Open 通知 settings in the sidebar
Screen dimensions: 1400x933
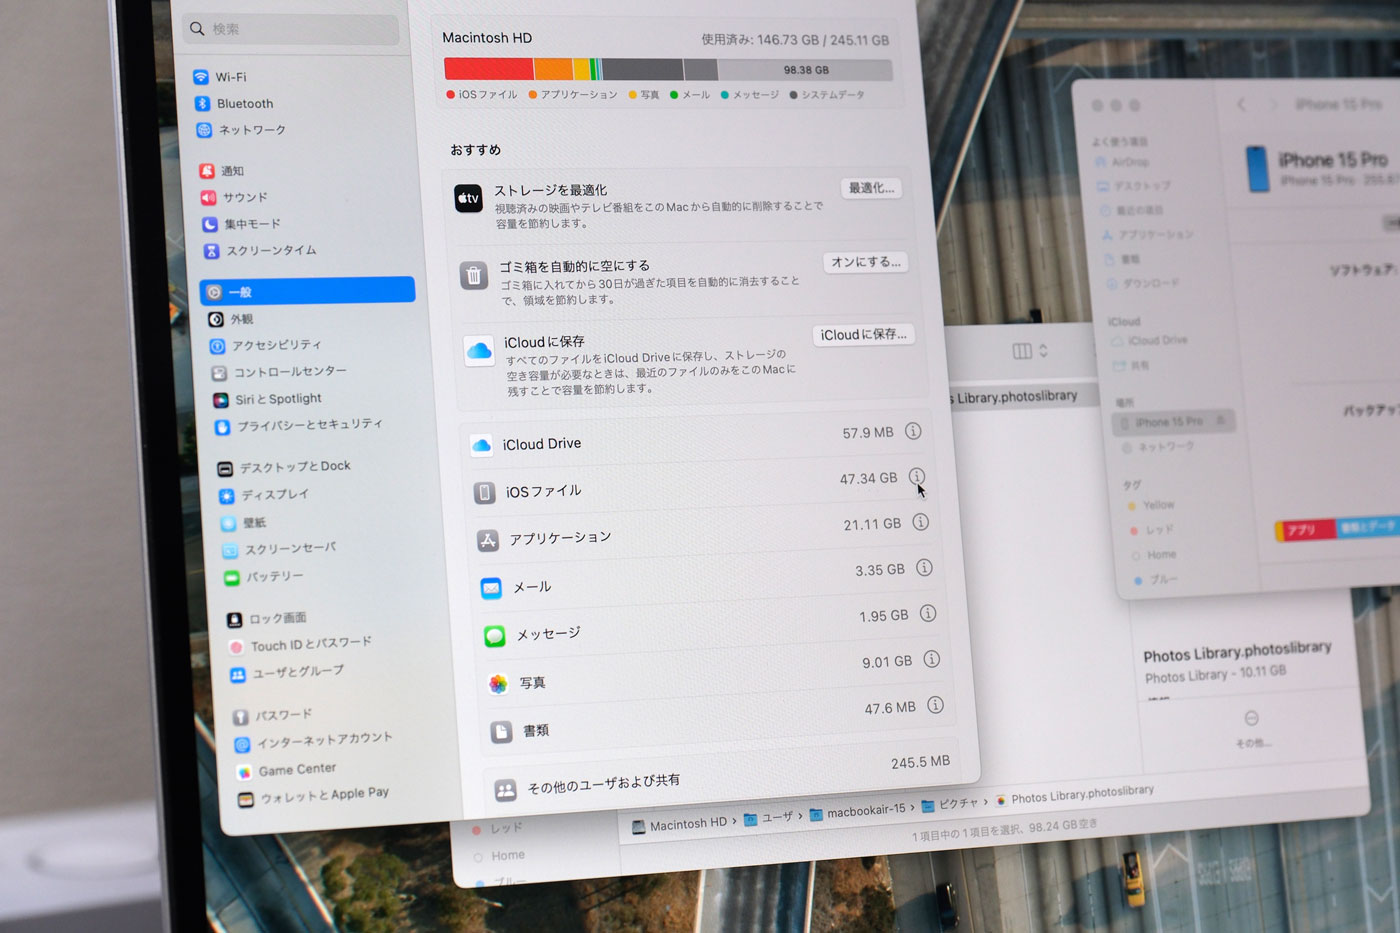221,171
